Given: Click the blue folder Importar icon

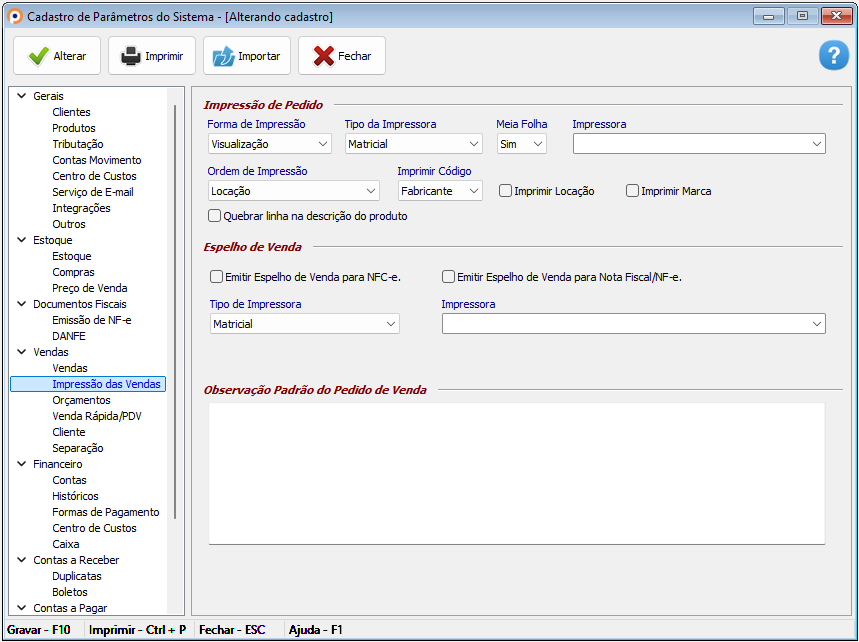Looking at the screenshot, I should click(223, 56).
